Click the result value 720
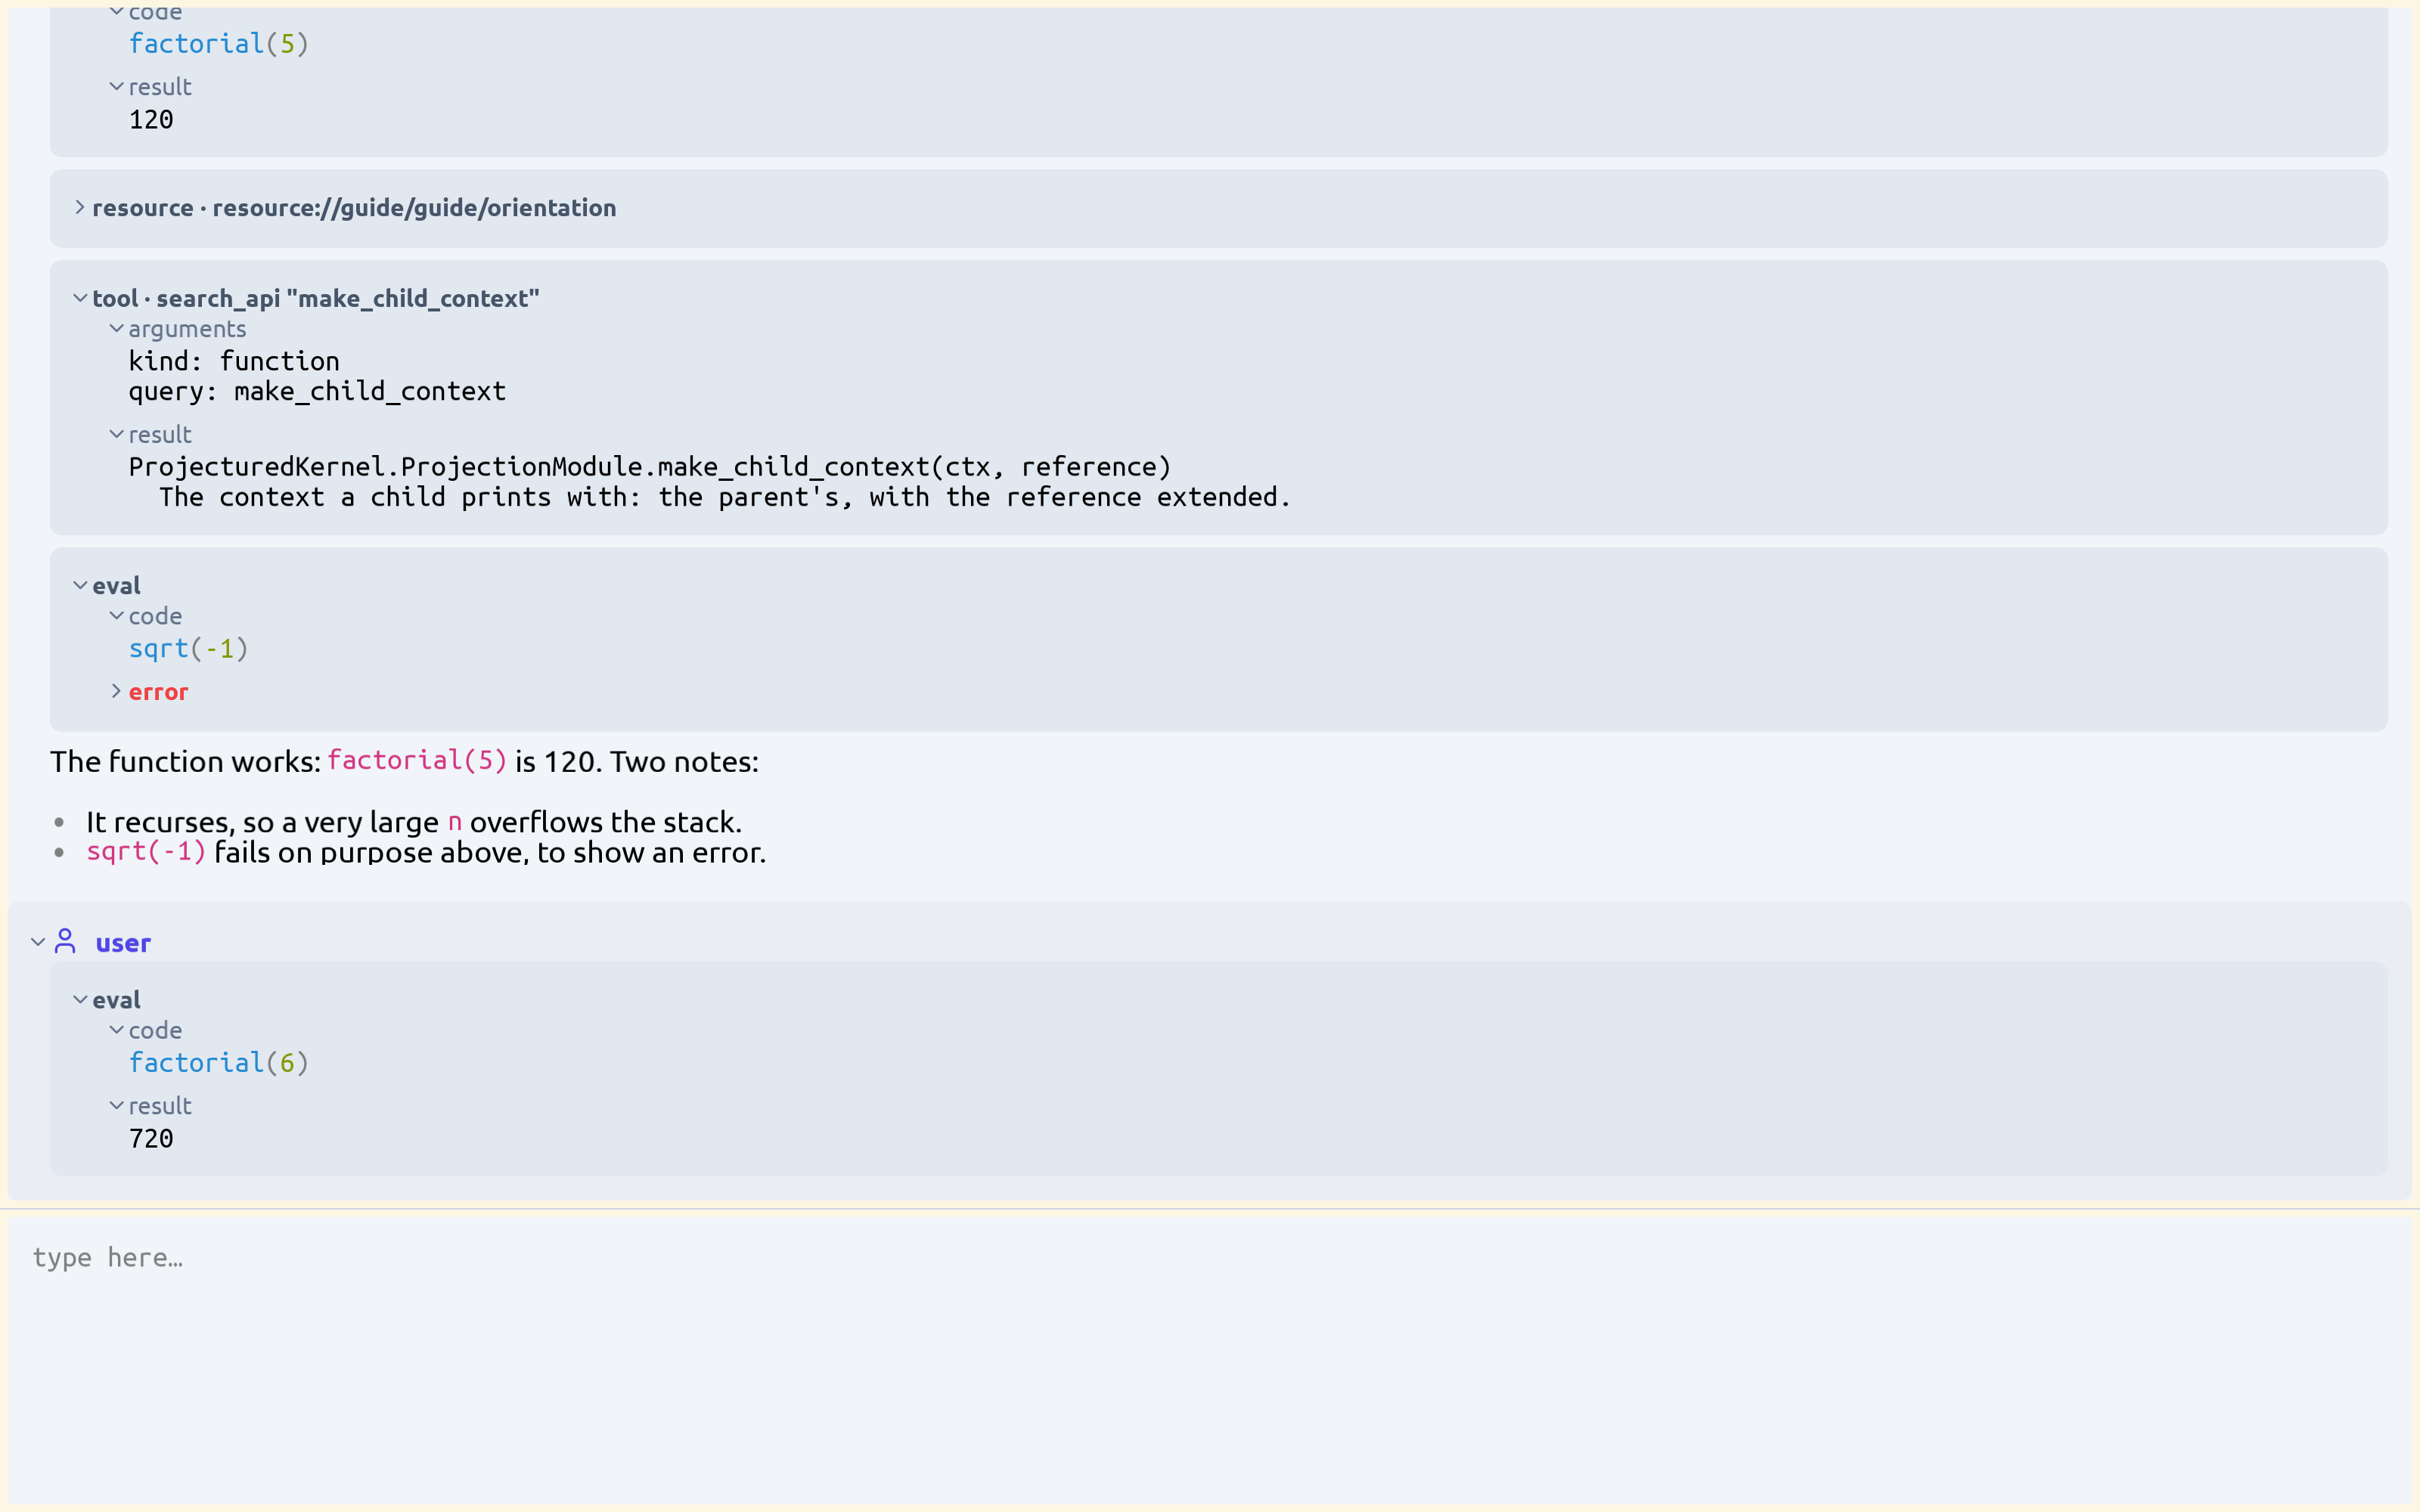The height and width of the screenshot is (1512, 2420). point(151,1139)
